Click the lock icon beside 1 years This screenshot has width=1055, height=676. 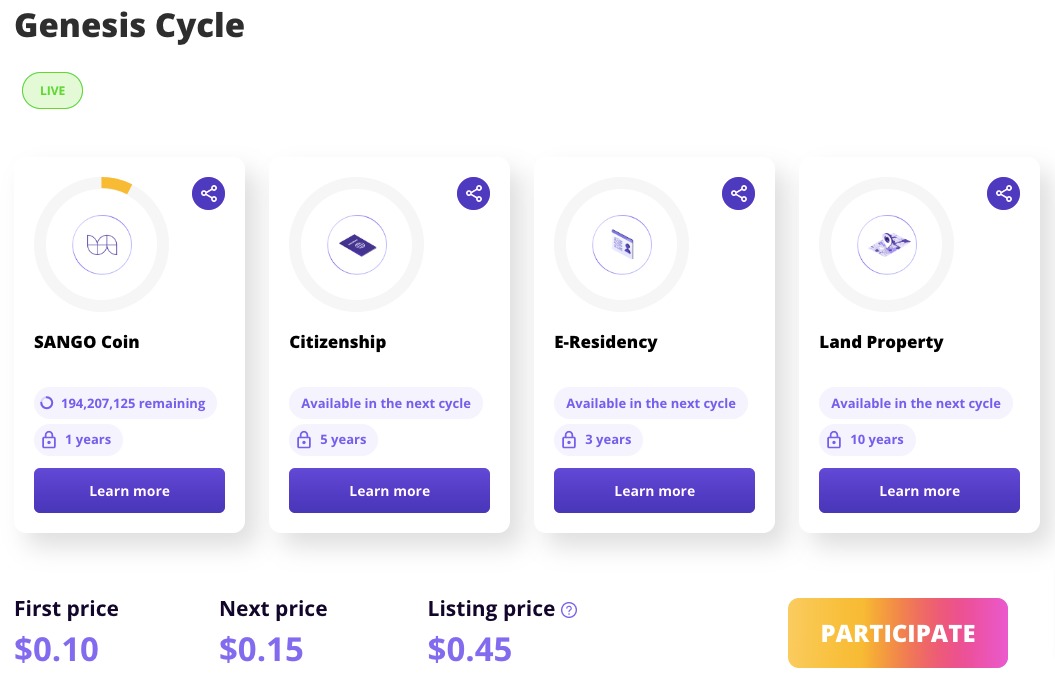[49, 440]
